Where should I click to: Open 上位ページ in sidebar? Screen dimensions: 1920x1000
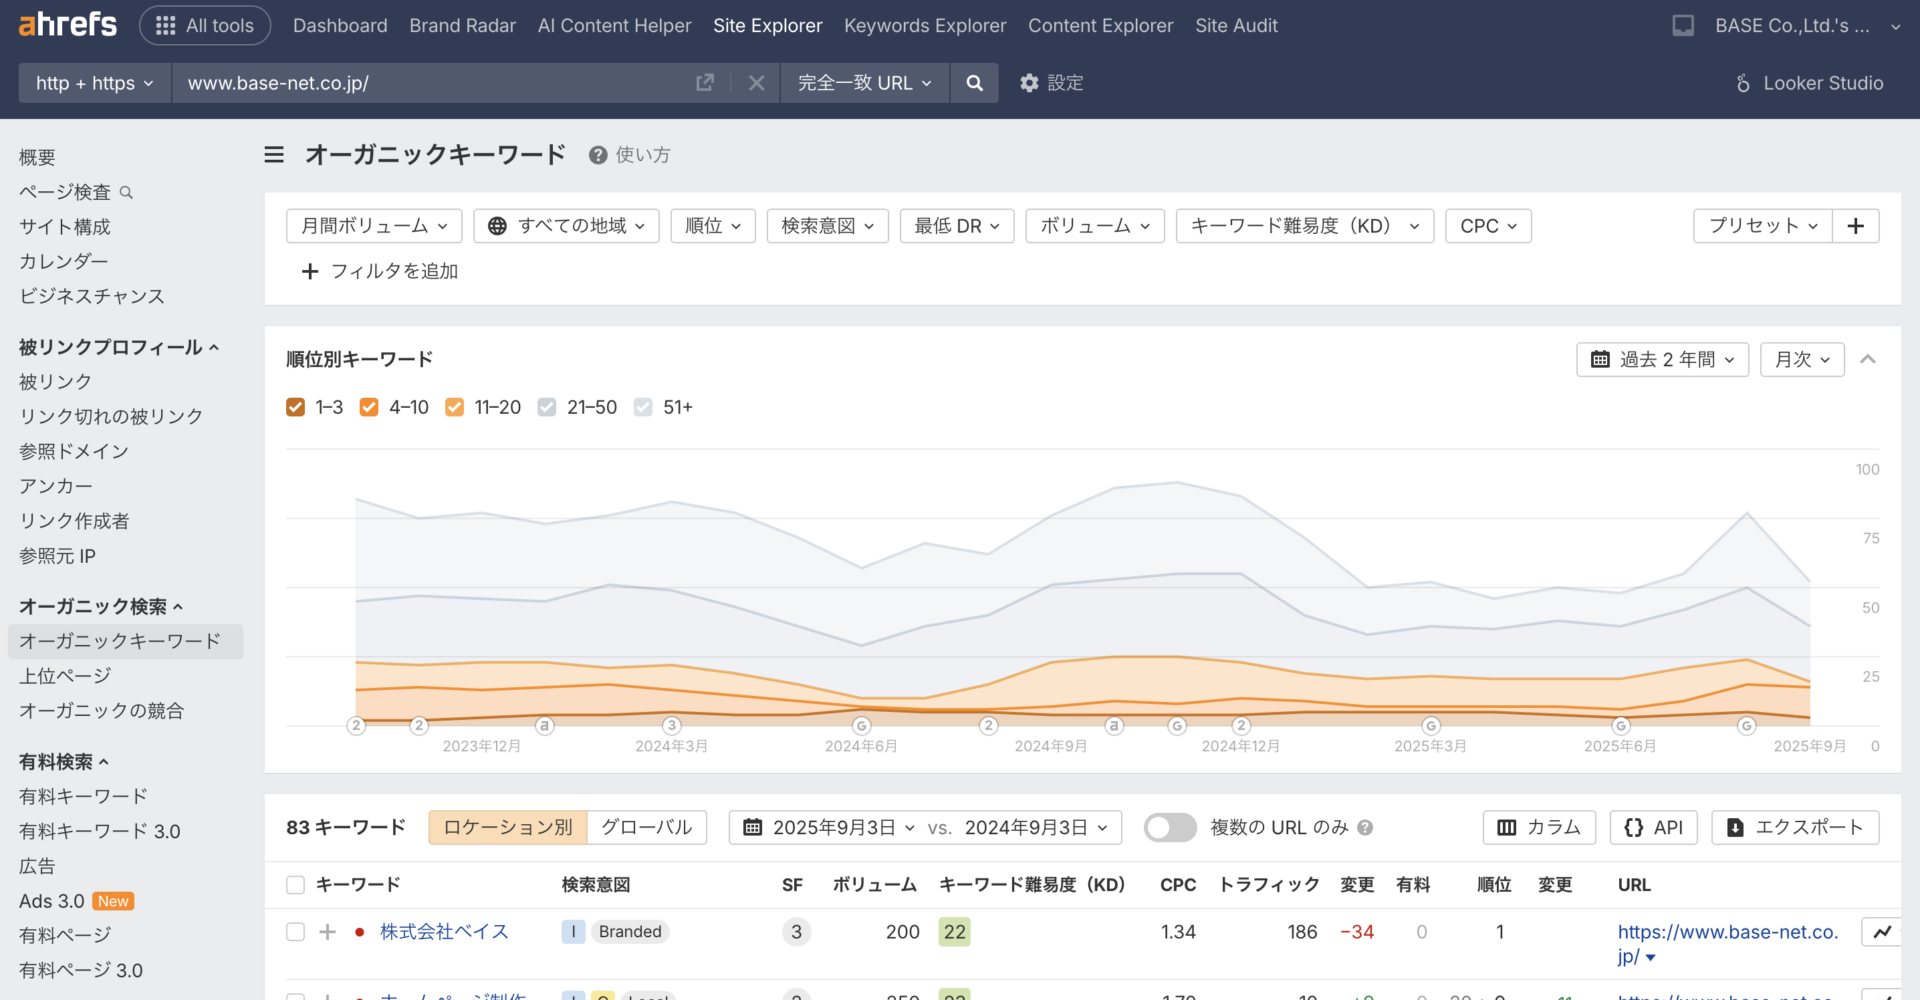point(65,676)
